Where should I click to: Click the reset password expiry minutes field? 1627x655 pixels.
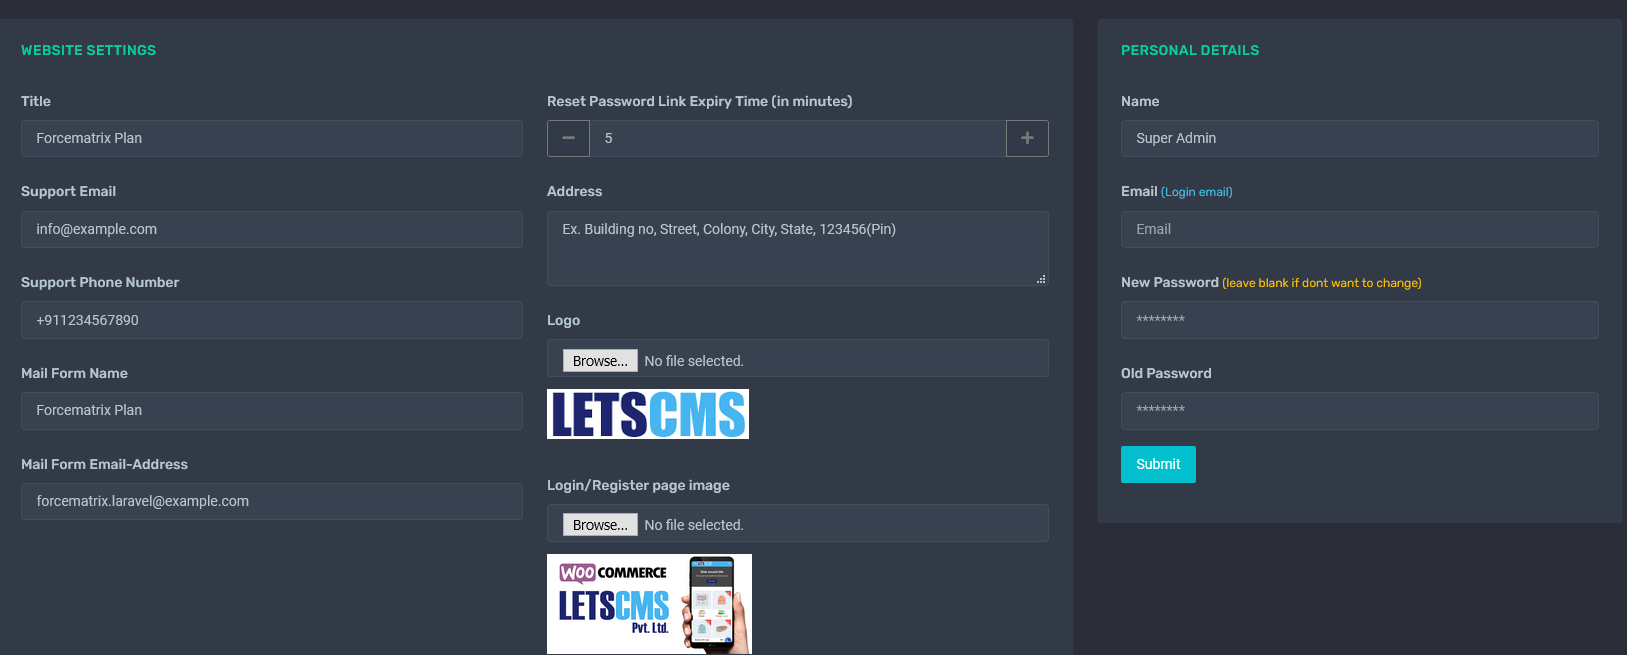(x=797, y=138)
